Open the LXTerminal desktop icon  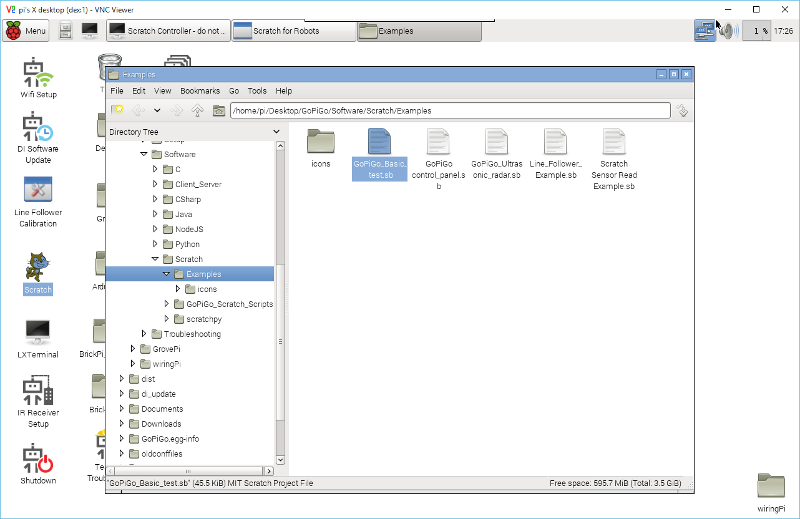coord(38,339)
